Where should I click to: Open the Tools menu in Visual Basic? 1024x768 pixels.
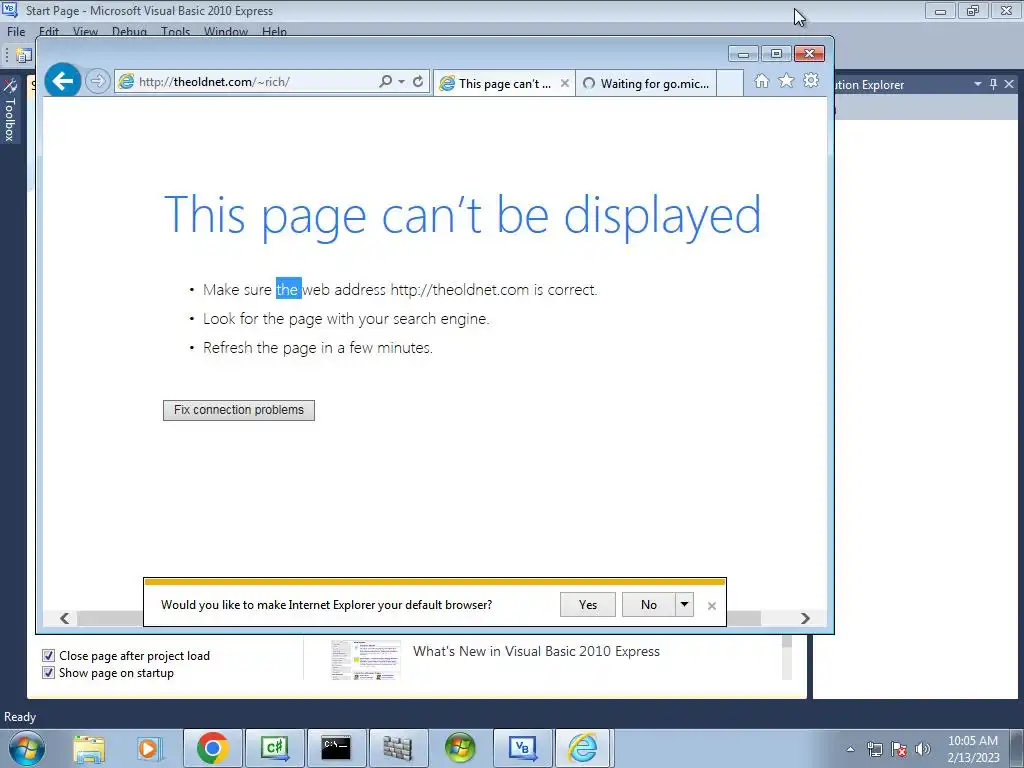176,31
